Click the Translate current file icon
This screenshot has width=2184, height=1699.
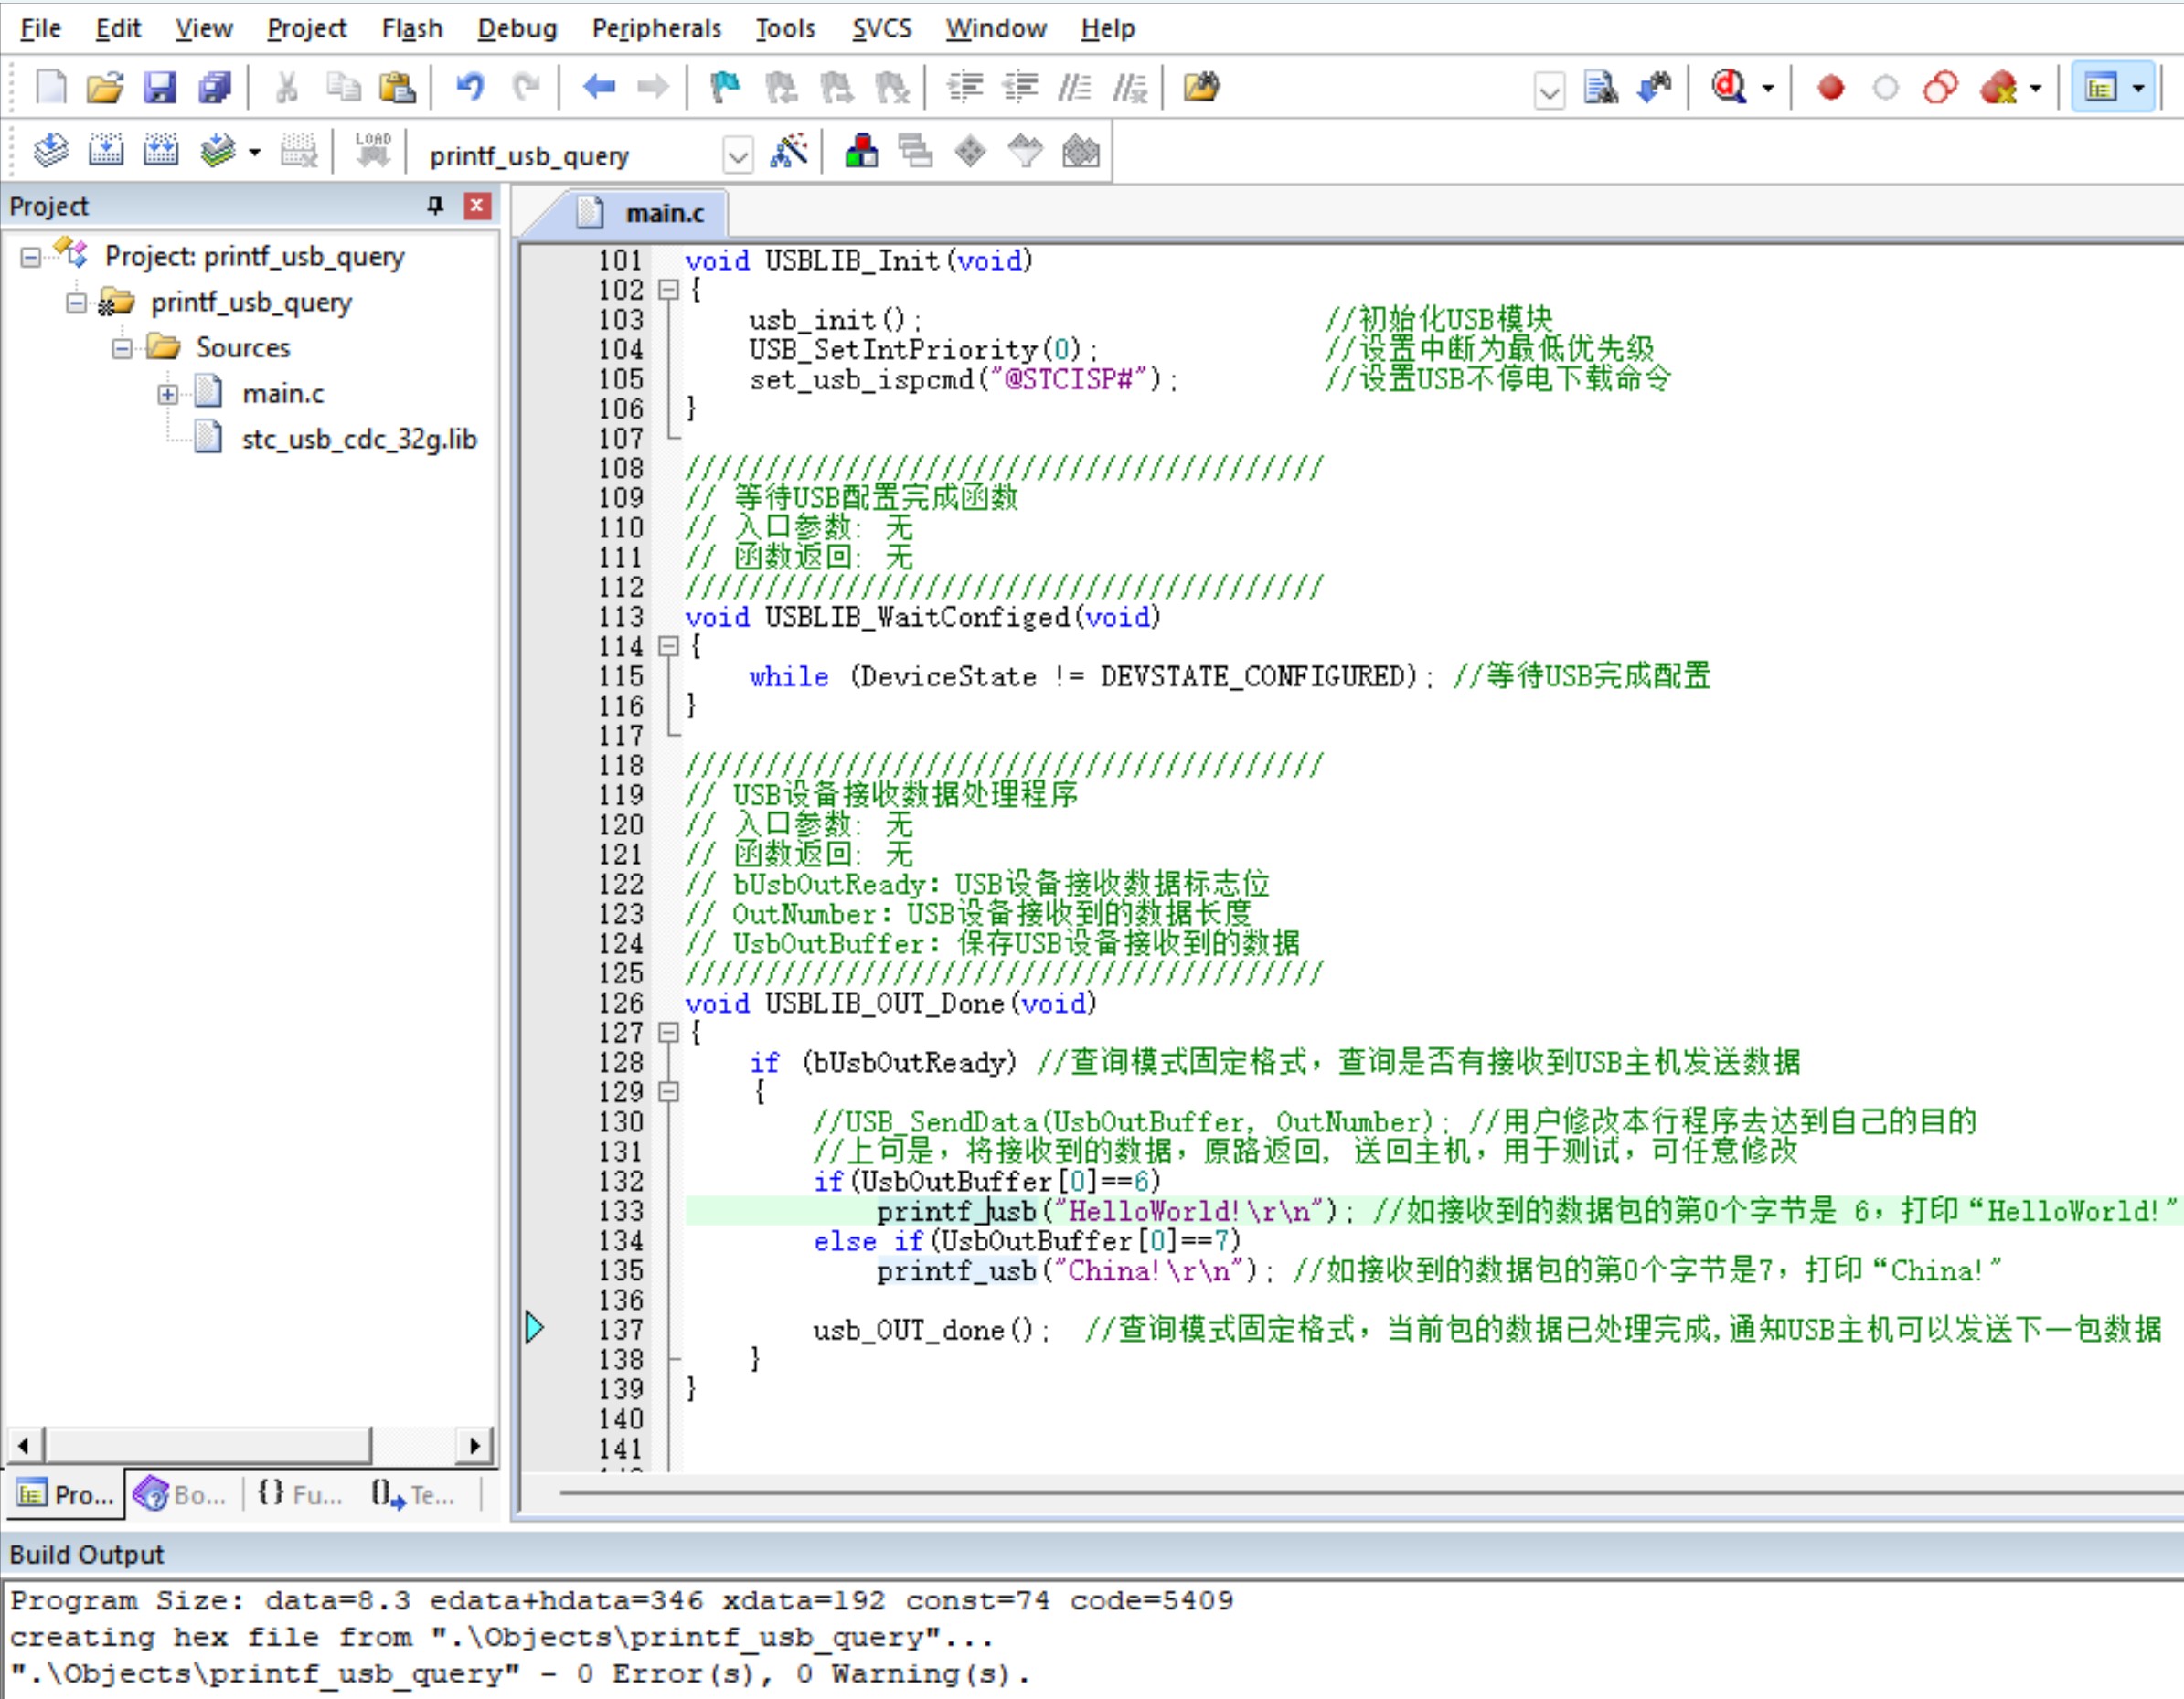click(x=50, y=151)
